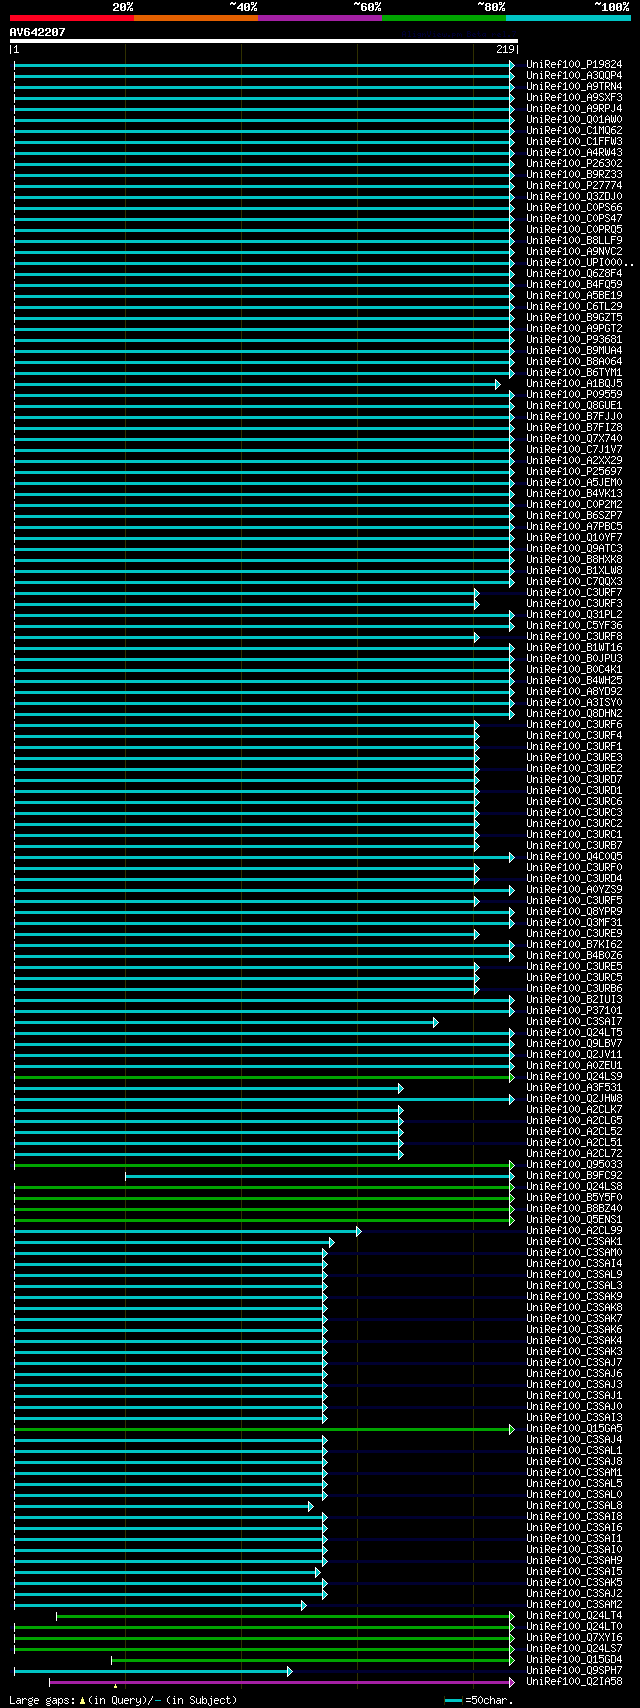Select UniRef100_B8A064 label

click(x=574, y=361)
